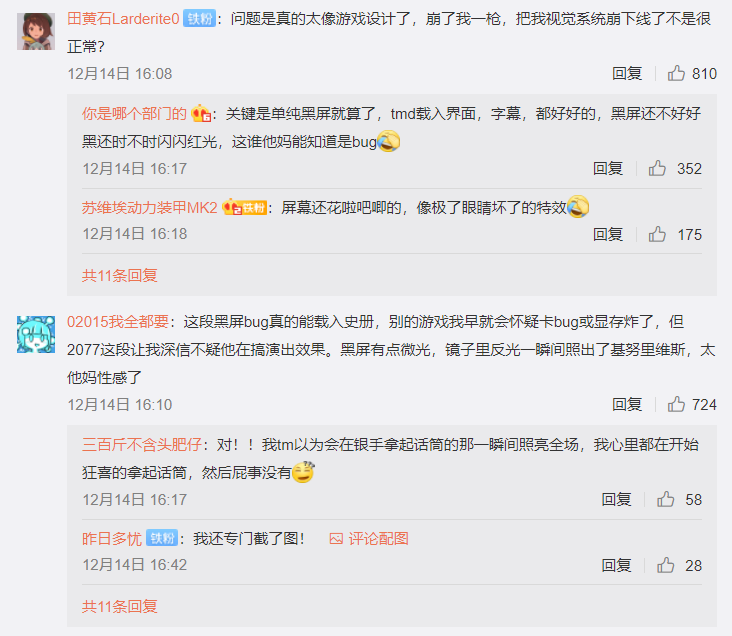Expand first 共11条回复 replies thread
This screenshot has width=732, height=636.
pos(120,276)
